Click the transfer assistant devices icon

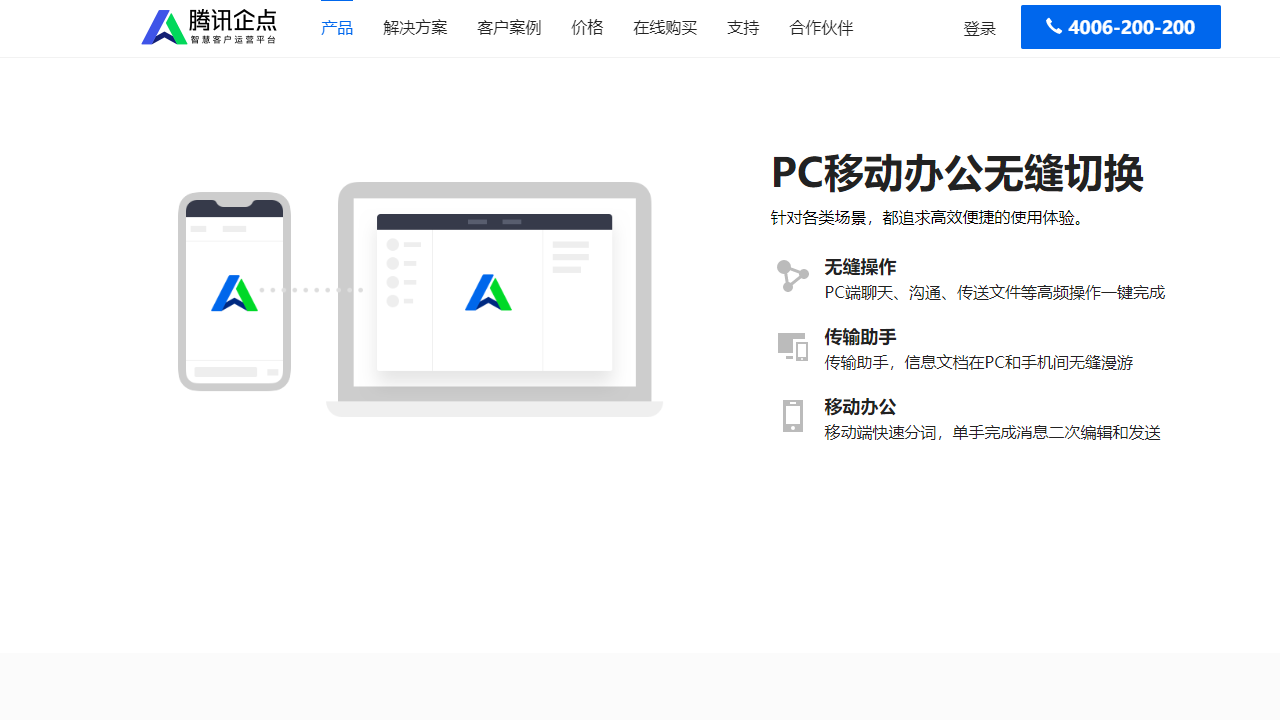point(792,346)
